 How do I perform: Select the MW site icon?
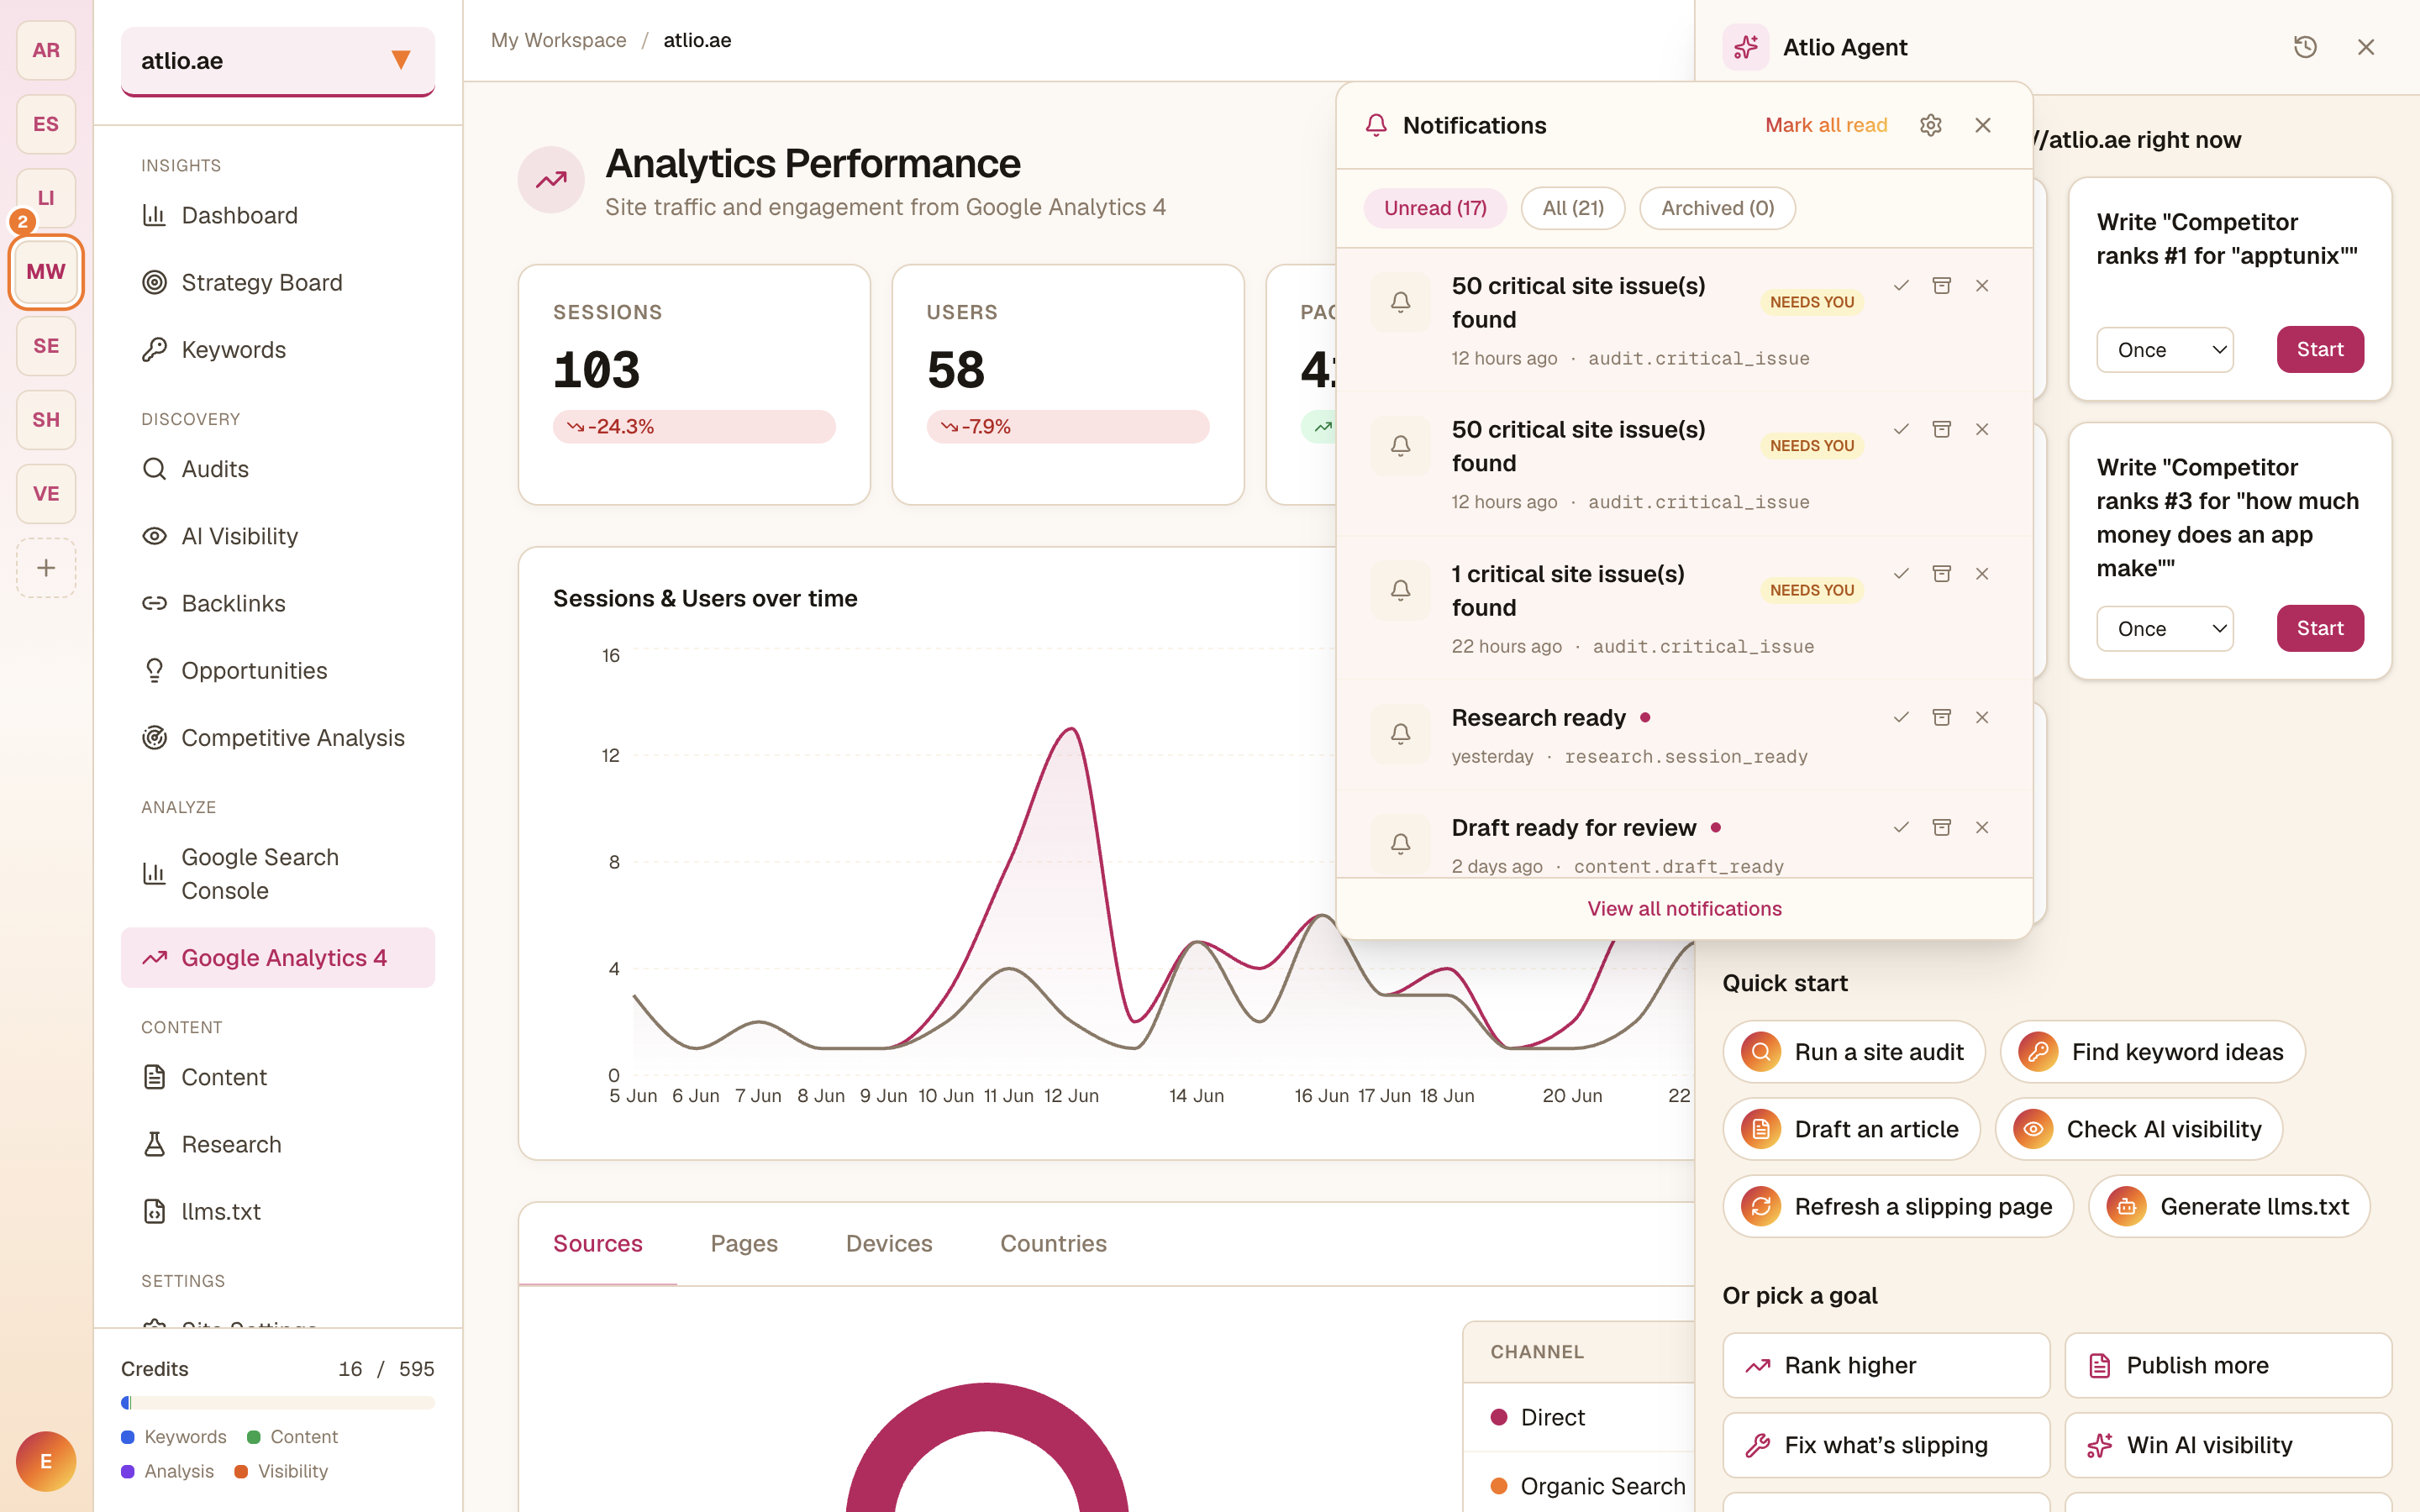(x=46, y=272)
